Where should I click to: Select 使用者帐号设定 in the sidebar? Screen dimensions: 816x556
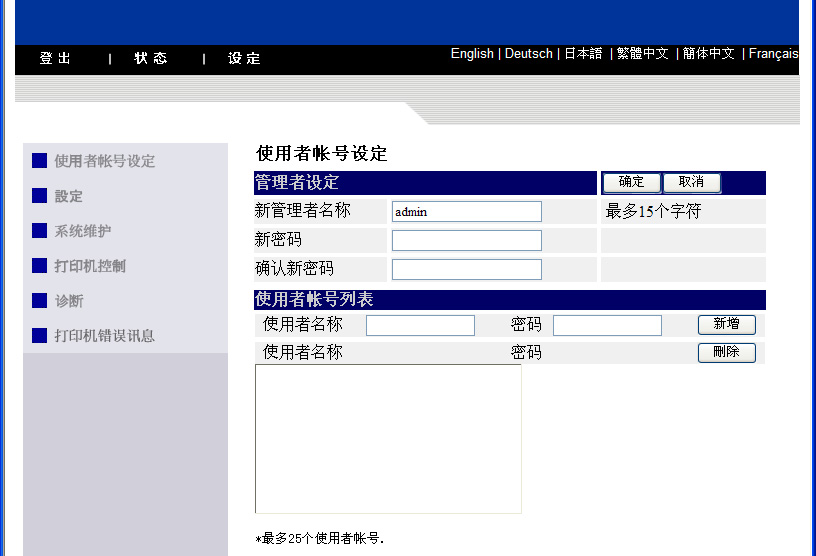click(x=104, y=161)
